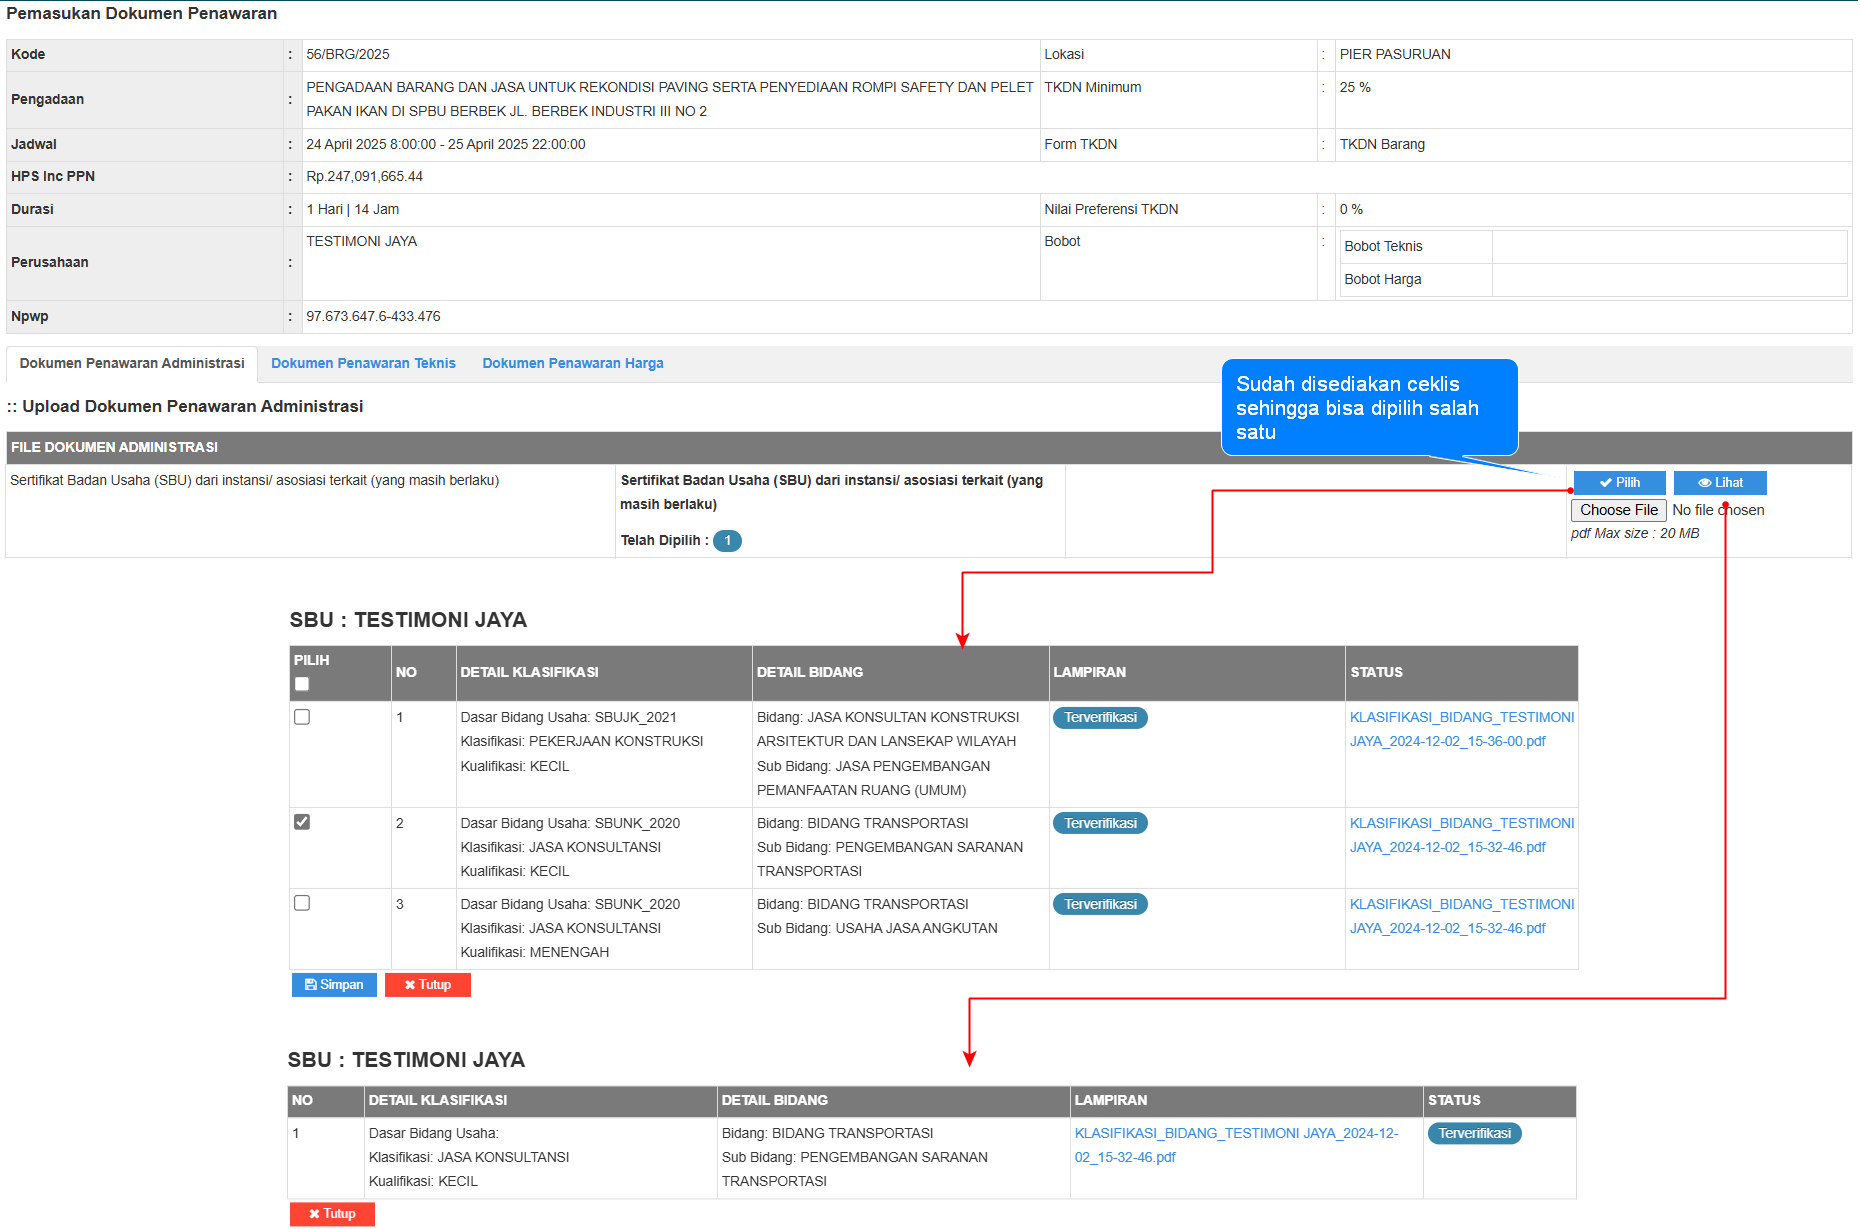Click the Pilih button with checkmark icon

pos(1618,483)
